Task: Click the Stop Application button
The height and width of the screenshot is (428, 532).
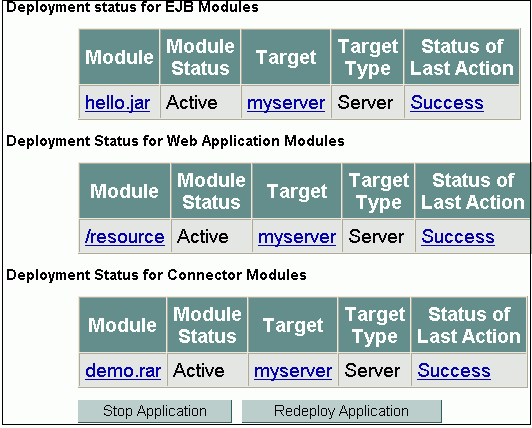Action: [155, 411]
